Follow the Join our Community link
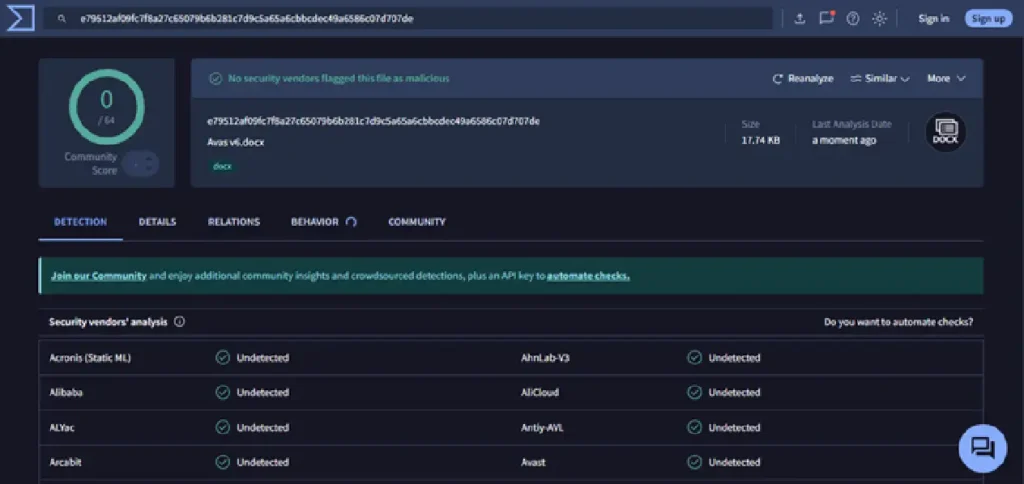The height and width of the screenshot is (484, 1024). (99, 276)
